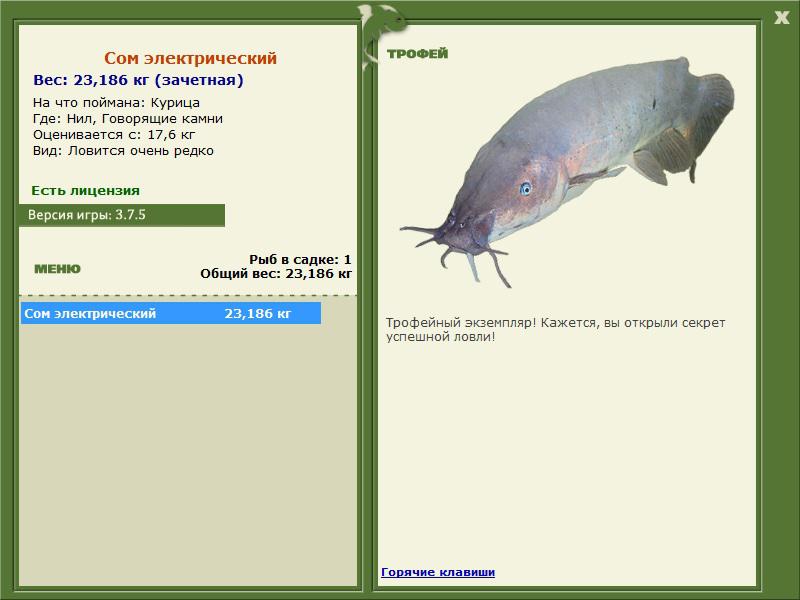Select Сом электрический row in catch list

[x=171, y=313]
